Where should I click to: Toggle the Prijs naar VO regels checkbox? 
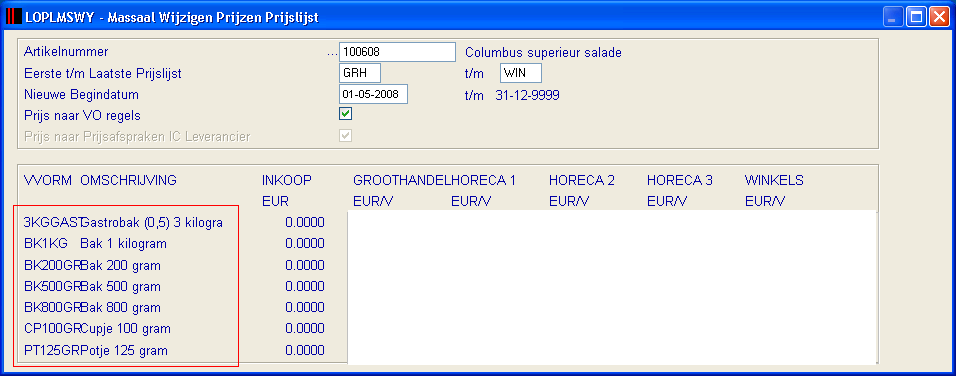(x=346, y=114)
